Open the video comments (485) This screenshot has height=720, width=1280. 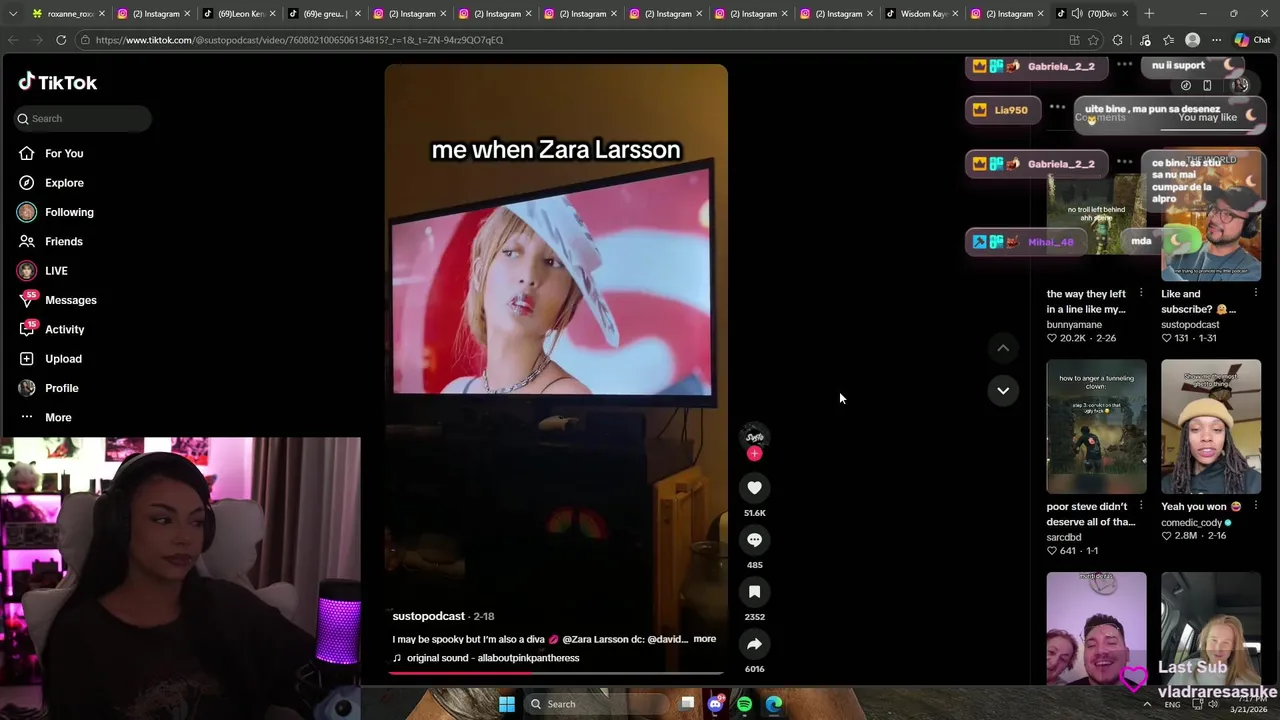point(754,540)
